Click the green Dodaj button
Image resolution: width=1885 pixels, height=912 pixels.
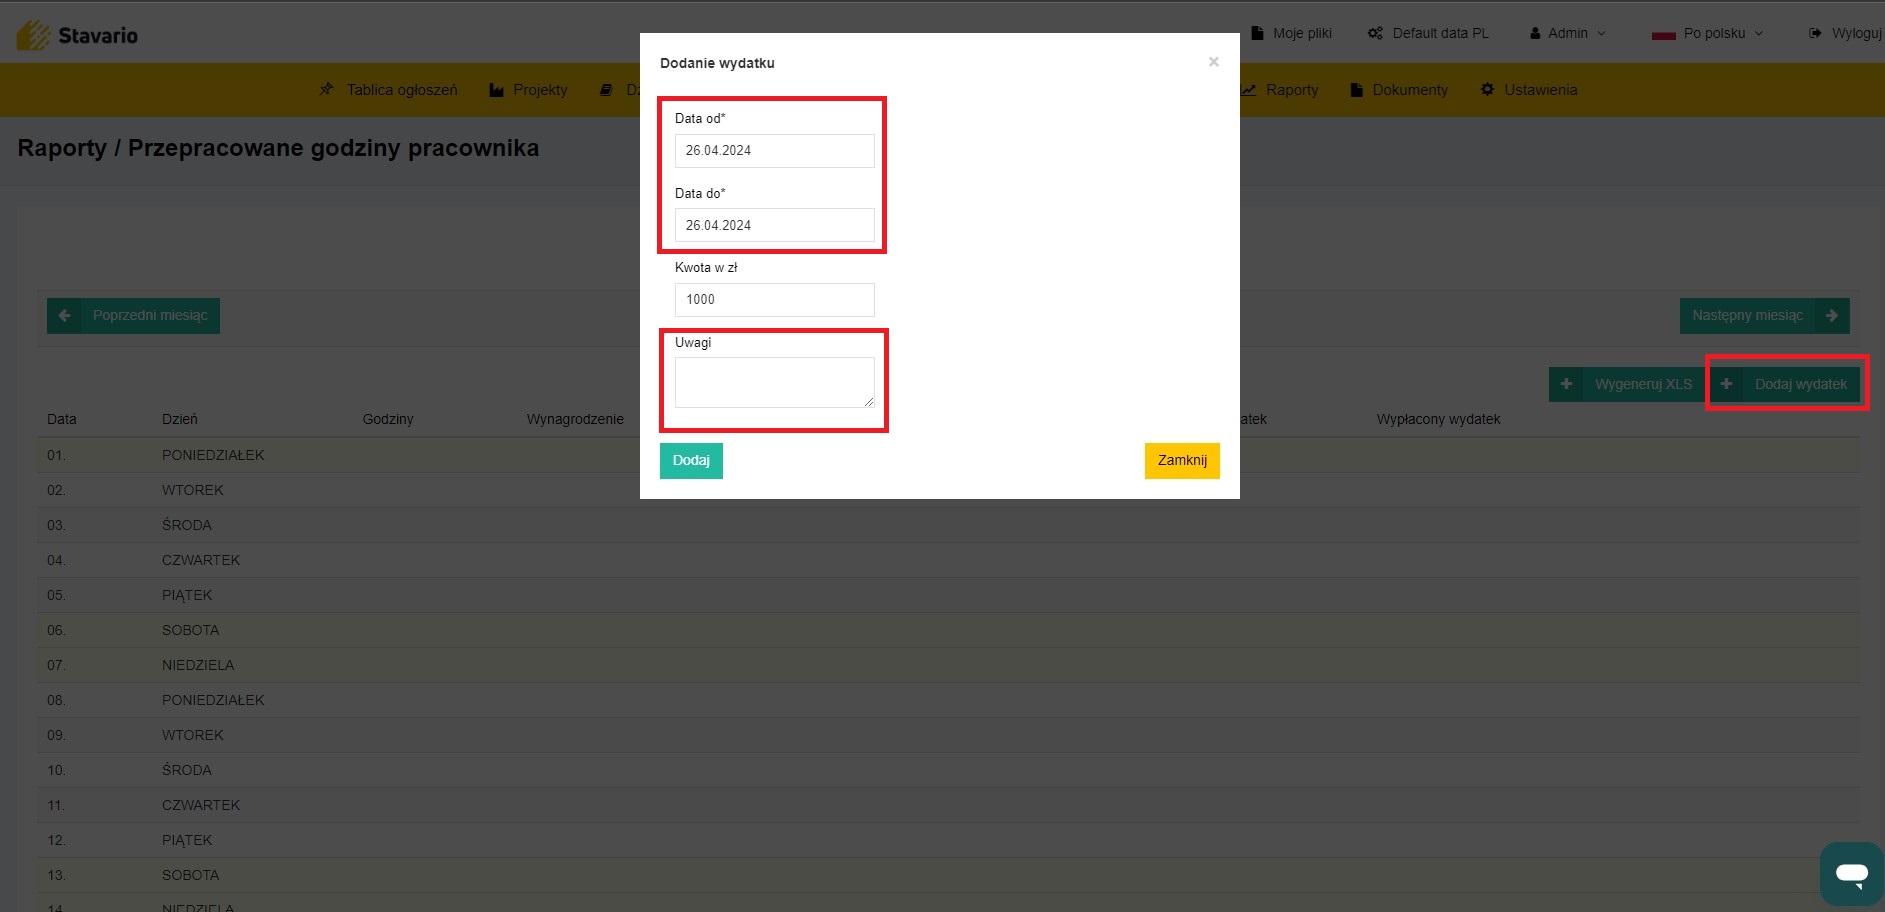coord(691,461)
